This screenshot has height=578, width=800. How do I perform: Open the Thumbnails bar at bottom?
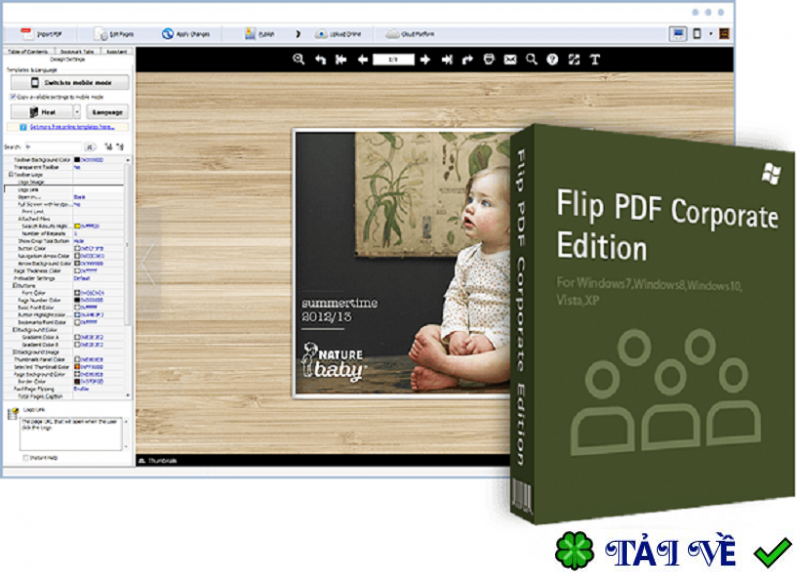[x=158, y=461]
